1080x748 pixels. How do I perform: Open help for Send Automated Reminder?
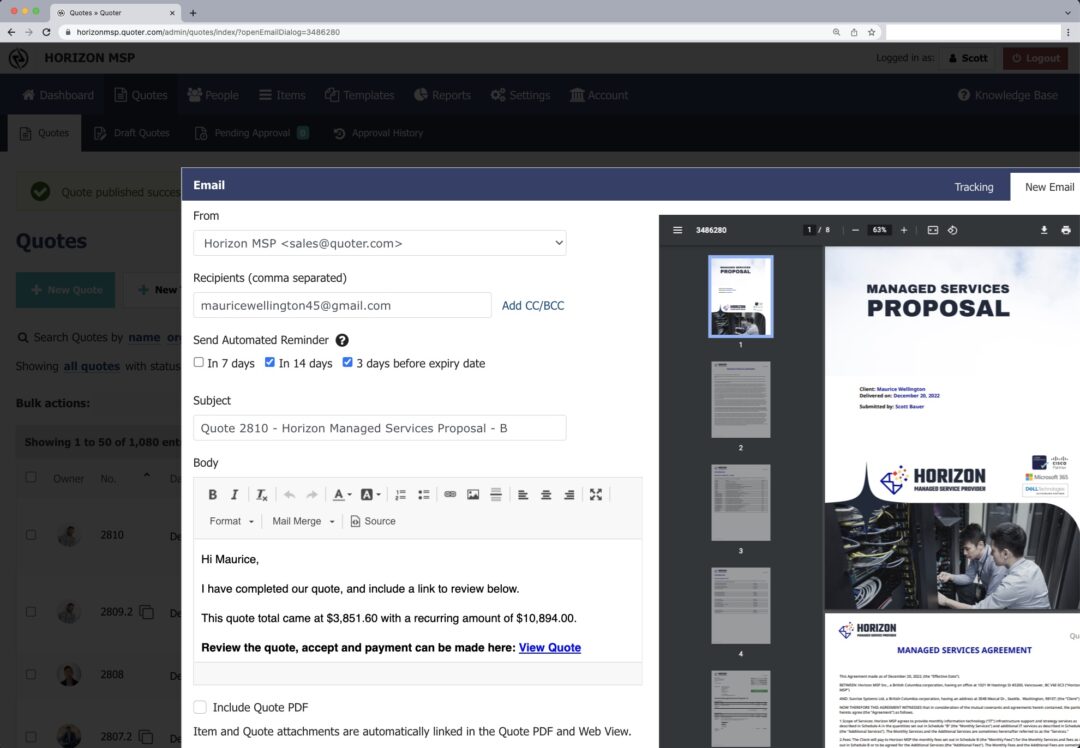pyautogui.click(x=342, y=340)
